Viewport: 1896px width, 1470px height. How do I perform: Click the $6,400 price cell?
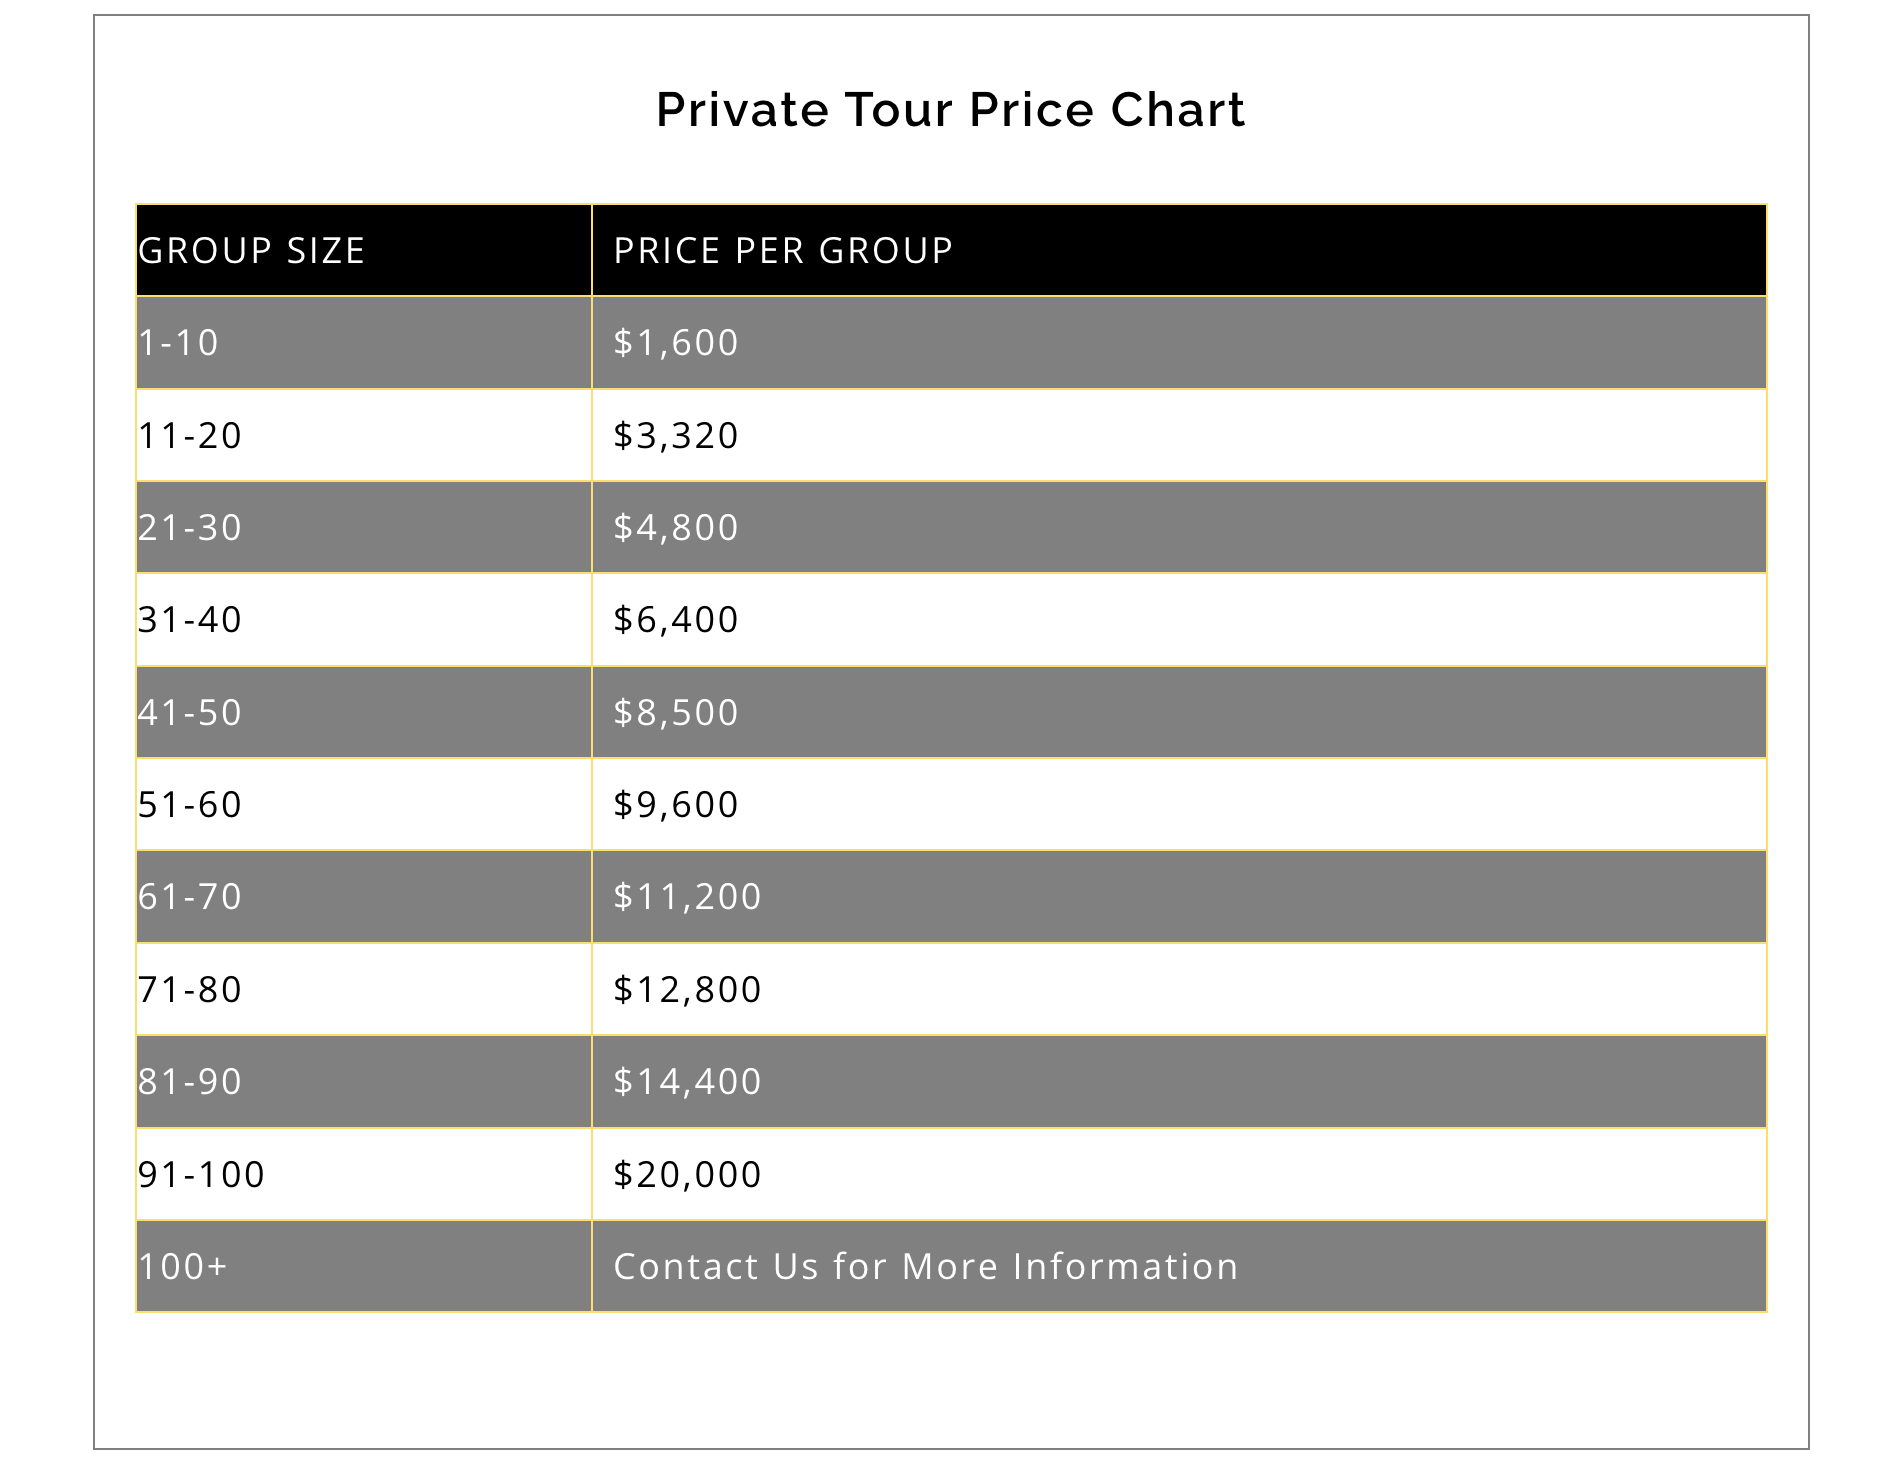(676, 620)
